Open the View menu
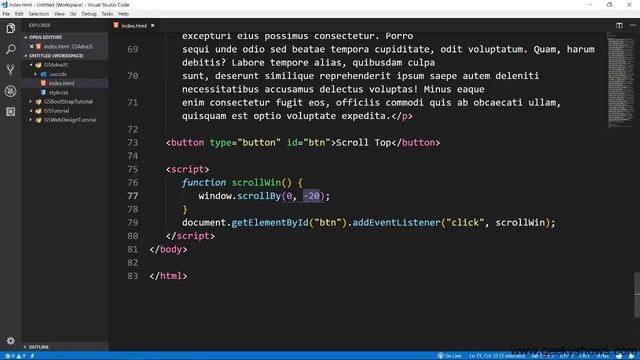 coord(59,14)
